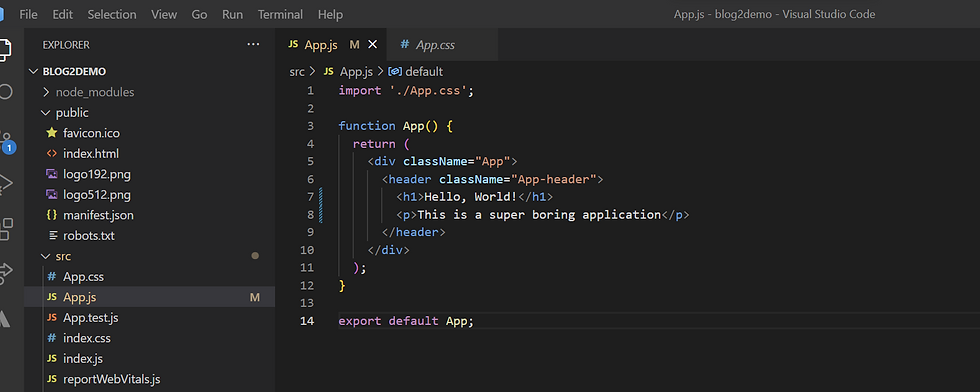This screenshot has height=392, width=980.
Task: Click the src breadcrumb segment
Action: (297, 72)
